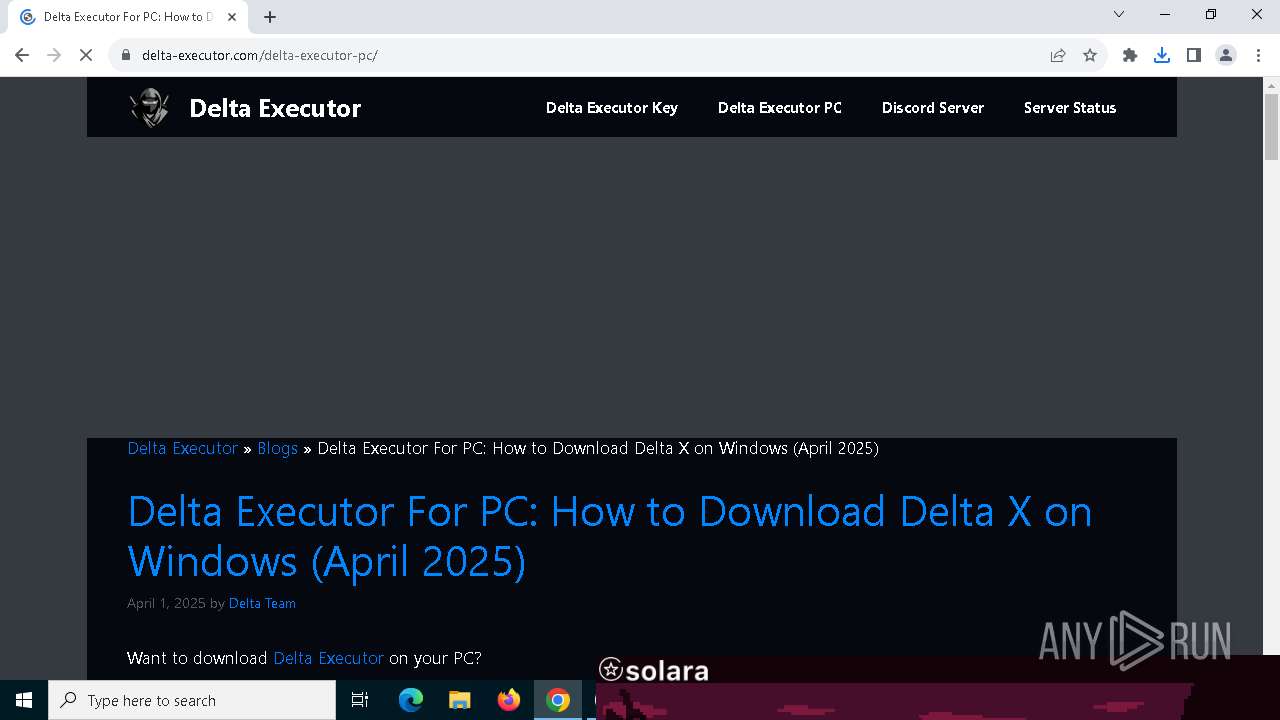Follow Blogs breadcrumb link
Screen dimensions: 1280x720
coord(278,448)
